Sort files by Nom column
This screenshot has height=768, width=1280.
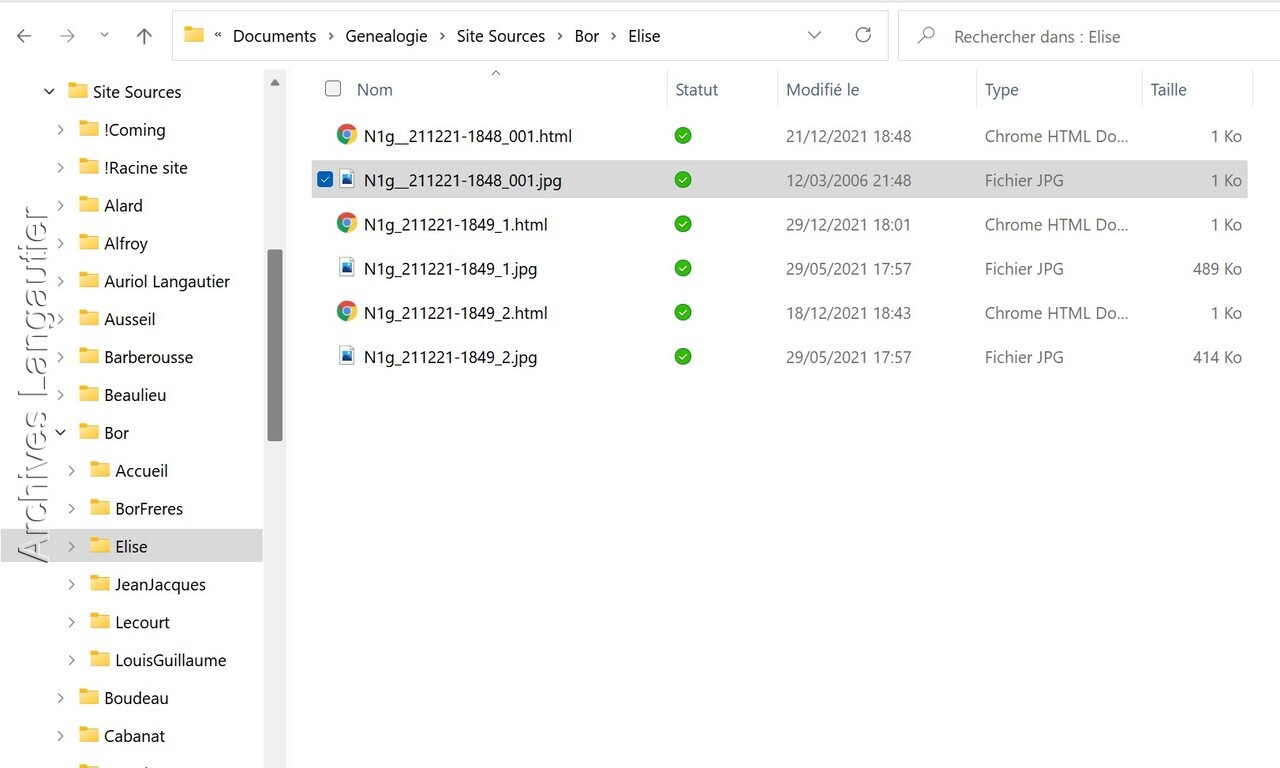pyautogui.click(x=375, y=90)
